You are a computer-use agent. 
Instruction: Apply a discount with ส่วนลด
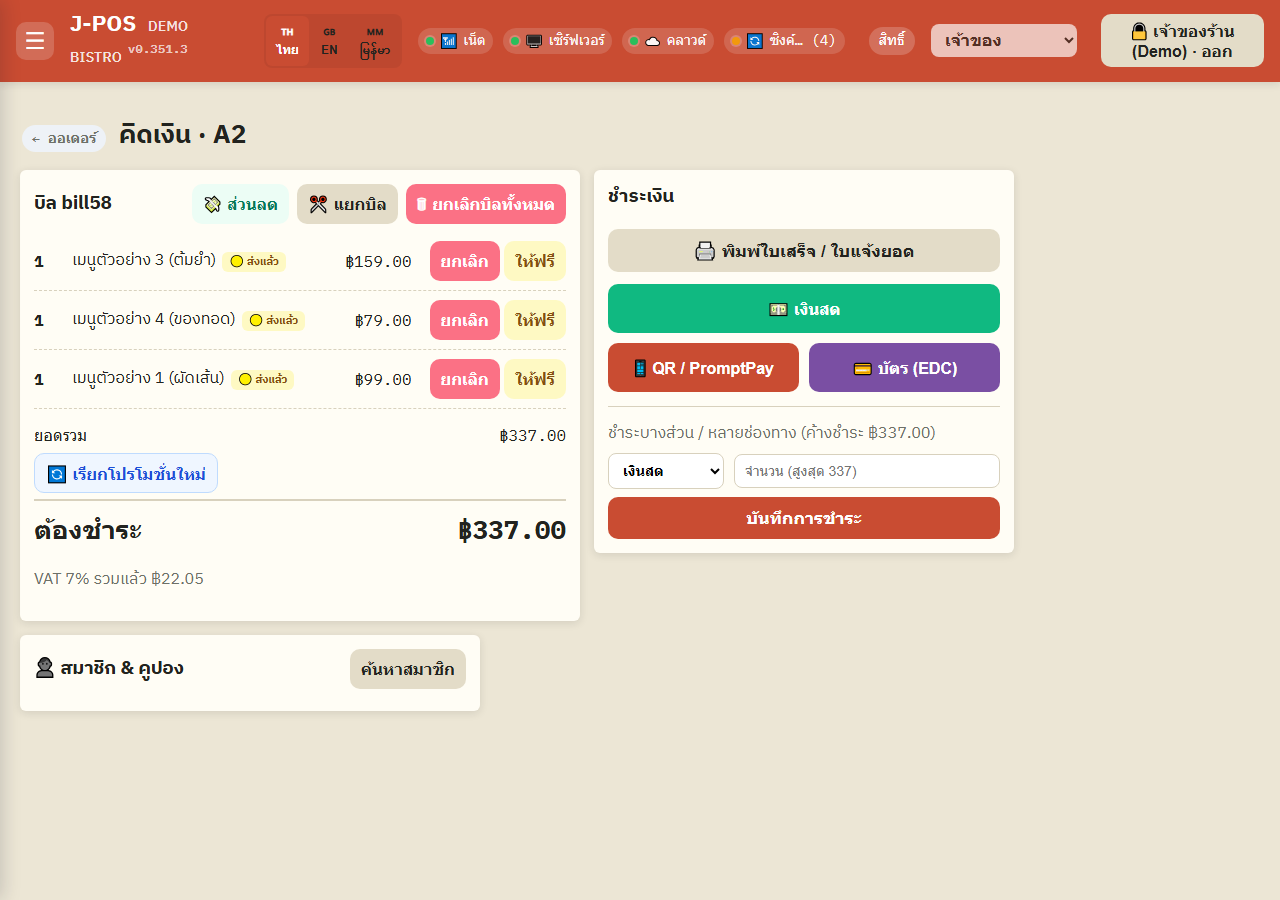(240, 204)
